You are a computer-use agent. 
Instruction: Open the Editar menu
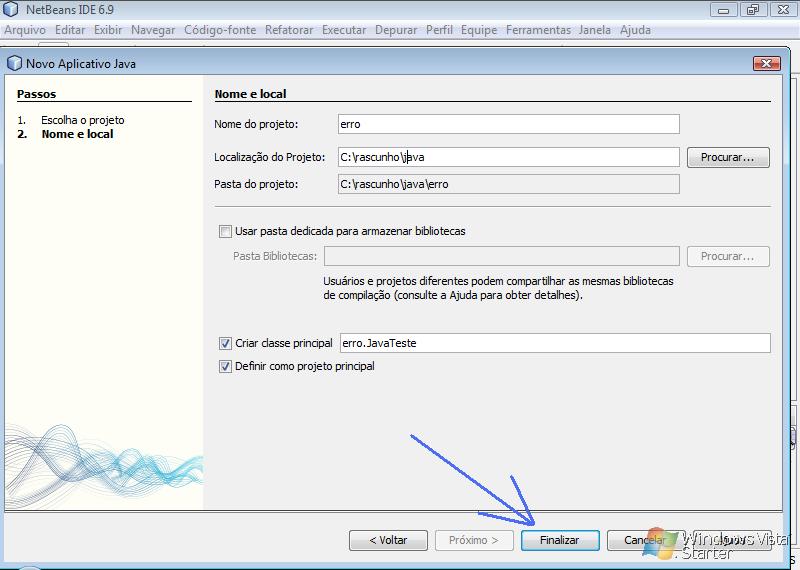pyautogui.click(x=70, y=30)
